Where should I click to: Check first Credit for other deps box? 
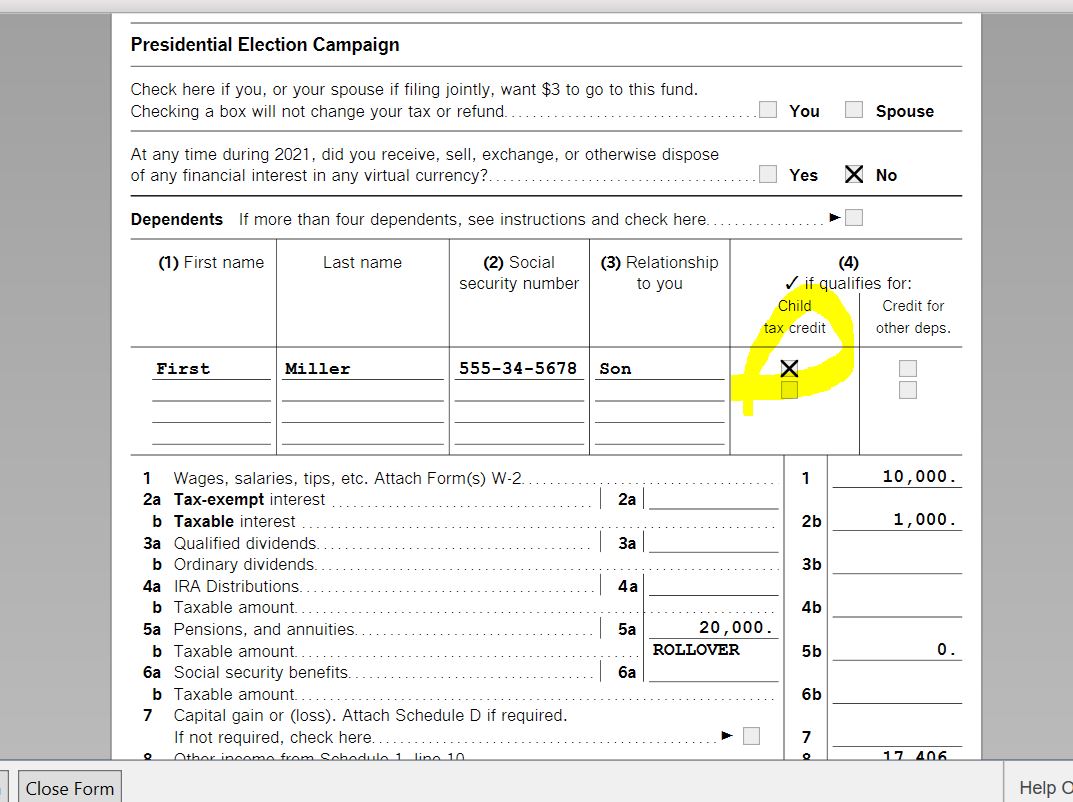click(x=907, y=369)
